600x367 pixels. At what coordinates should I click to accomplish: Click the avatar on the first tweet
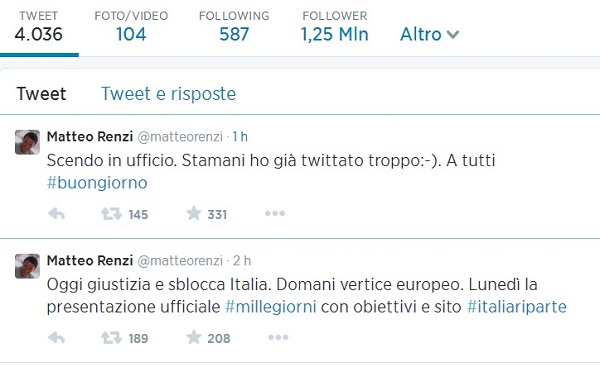coord(27,142)
